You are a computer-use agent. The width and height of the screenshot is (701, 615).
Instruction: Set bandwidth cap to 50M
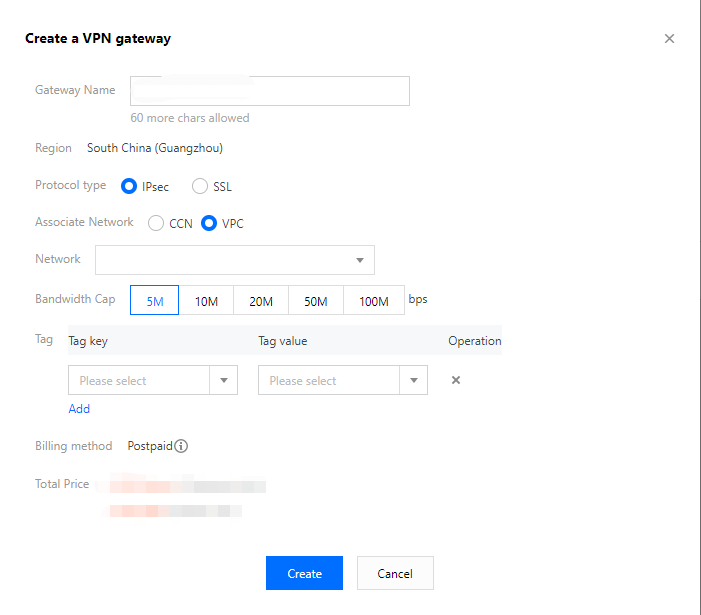[316, 301]
